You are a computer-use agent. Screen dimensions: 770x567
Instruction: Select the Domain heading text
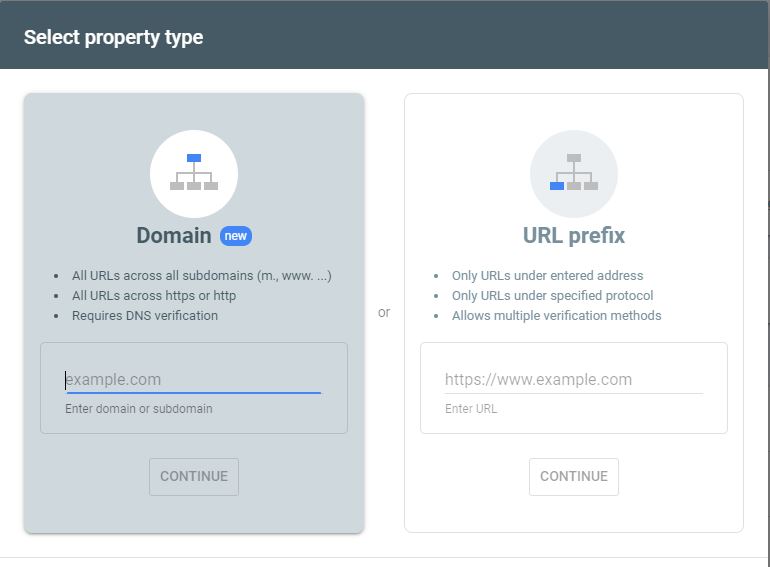pyautogui.click(x=174, y=236)
